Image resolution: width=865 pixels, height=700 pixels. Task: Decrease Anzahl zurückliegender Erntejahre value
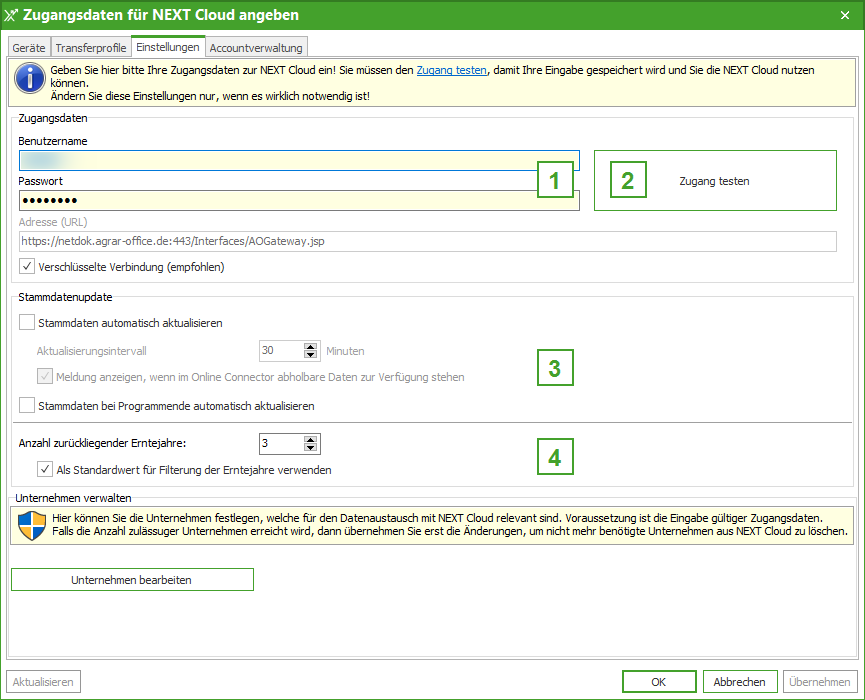click(311, 448)
